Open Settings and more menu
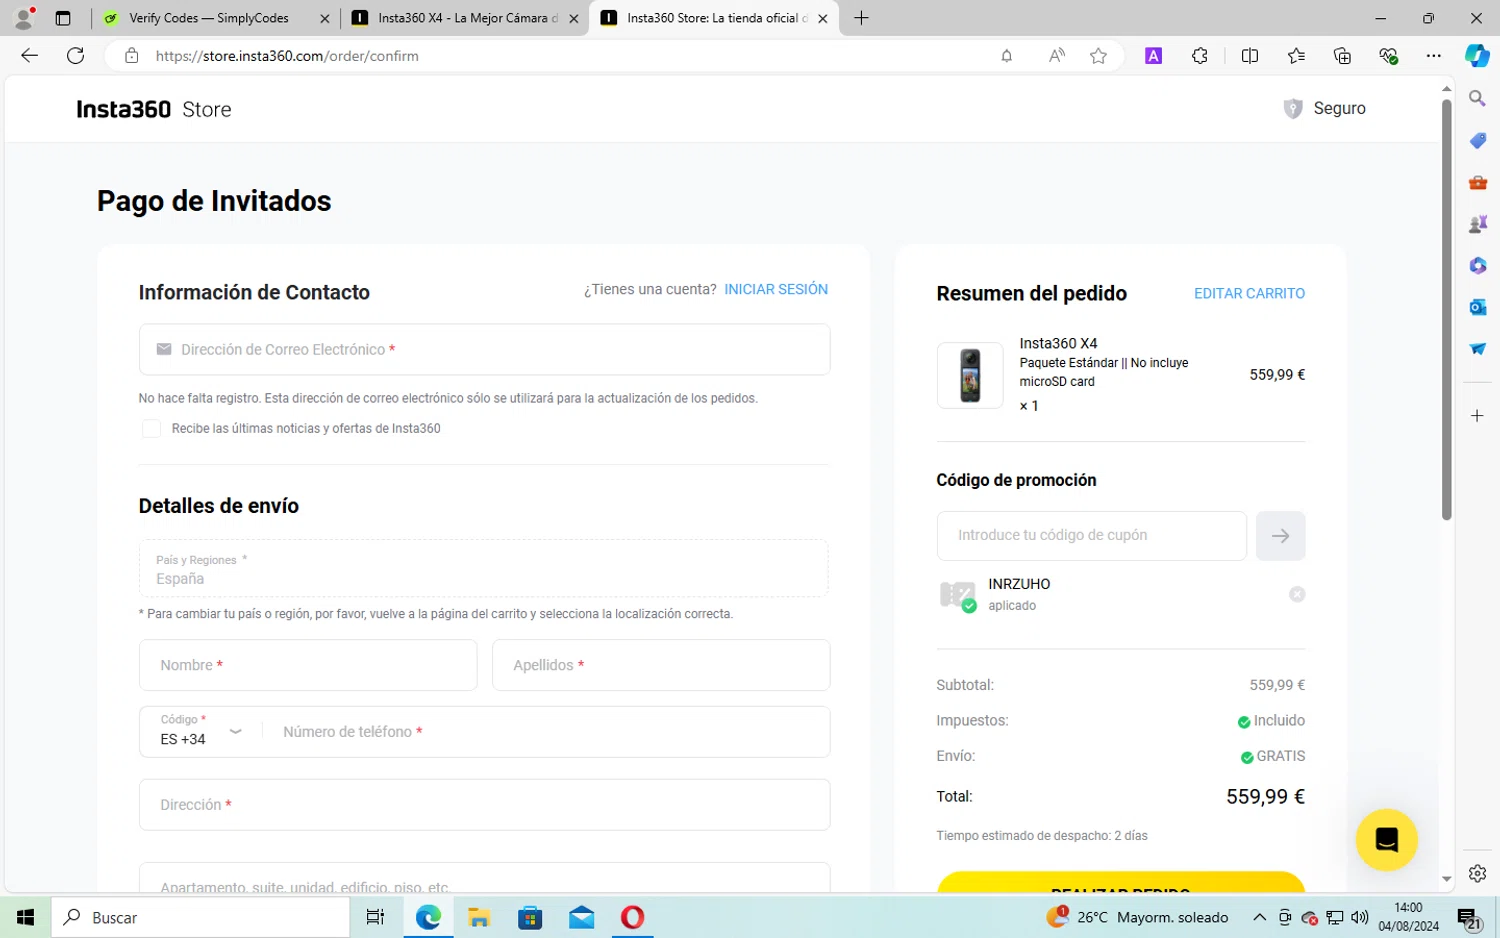This screenshot has height=938, width=1500. [1433, 56]
